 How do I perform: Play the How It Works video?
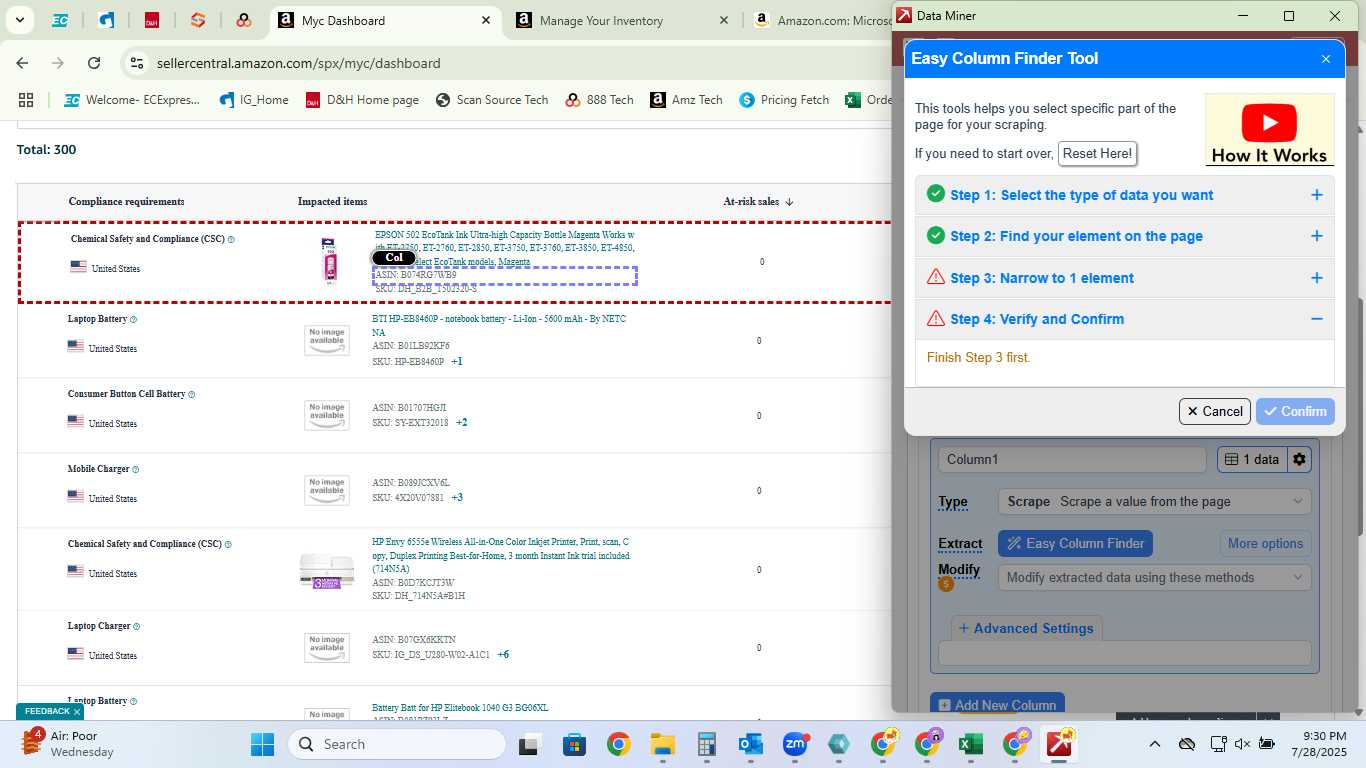(1269, 129)
